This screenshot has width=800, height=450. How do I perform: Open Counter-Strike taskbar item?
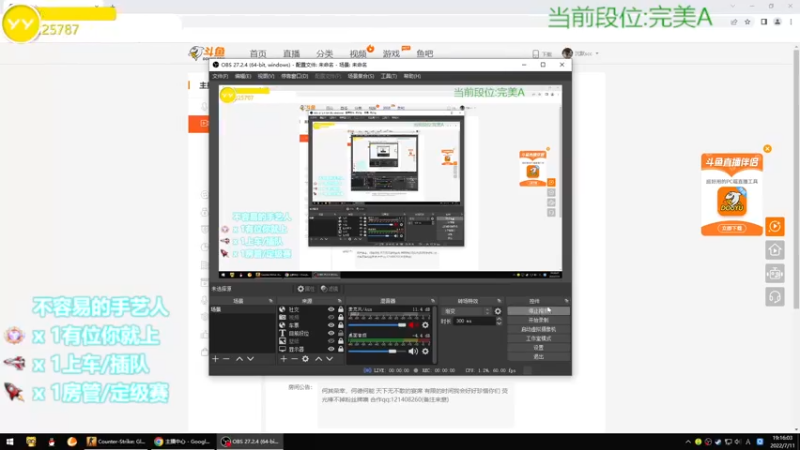117,442
